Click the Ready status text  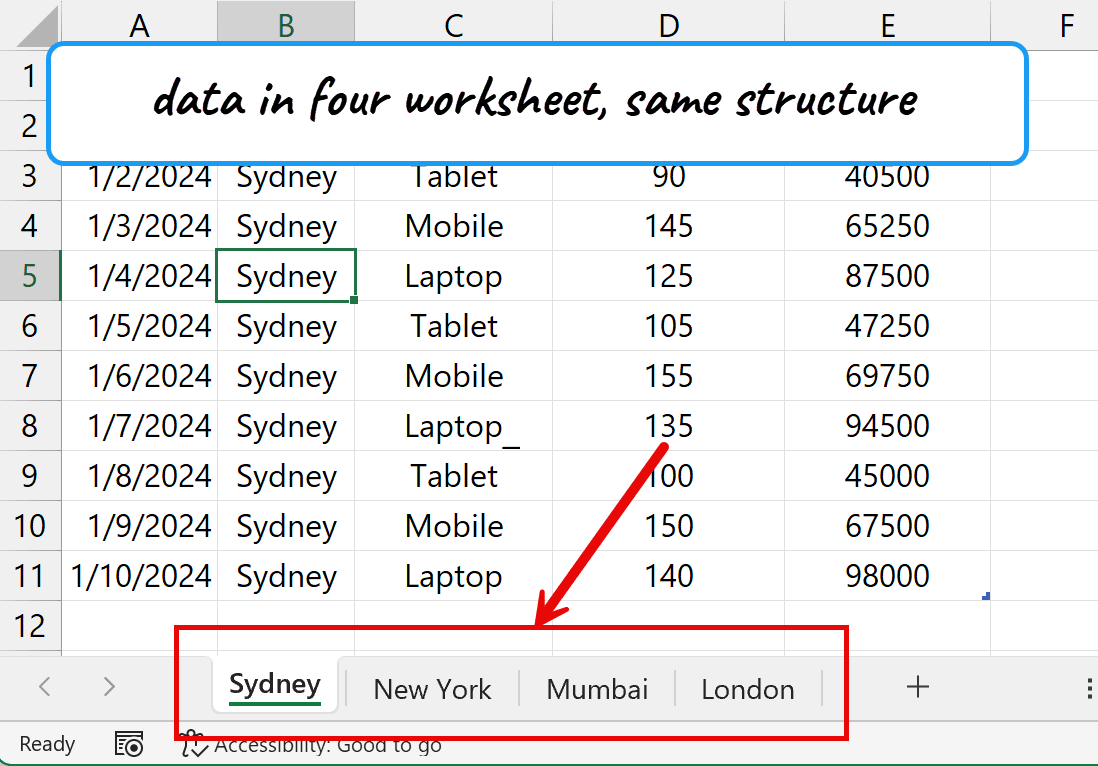coord(47,744)
